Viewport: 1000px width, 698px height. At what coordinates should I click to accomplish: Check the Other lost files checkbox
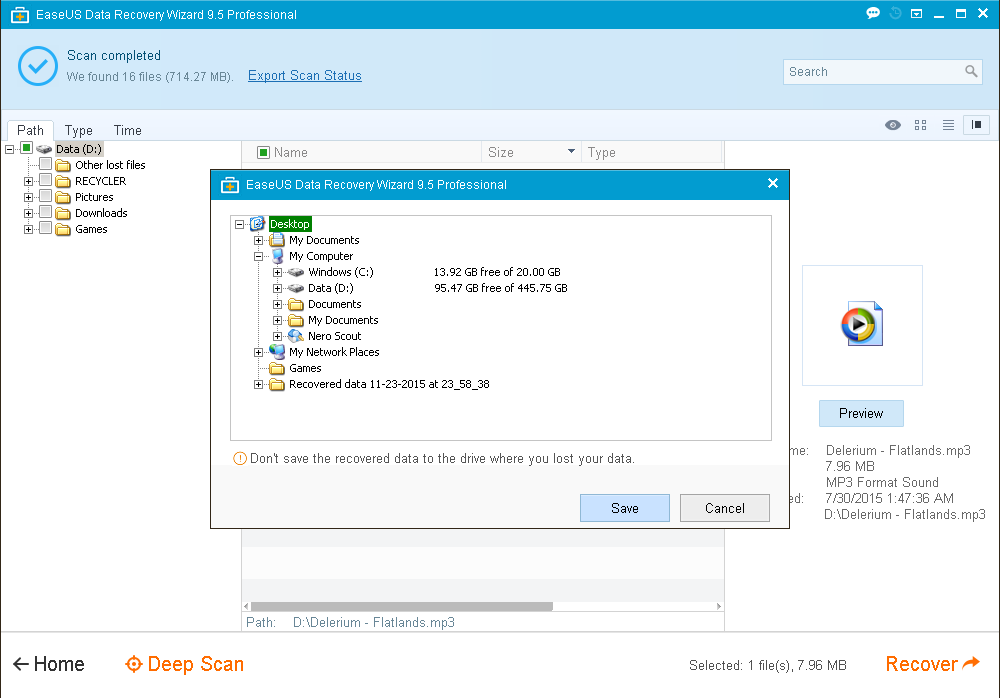45,164
